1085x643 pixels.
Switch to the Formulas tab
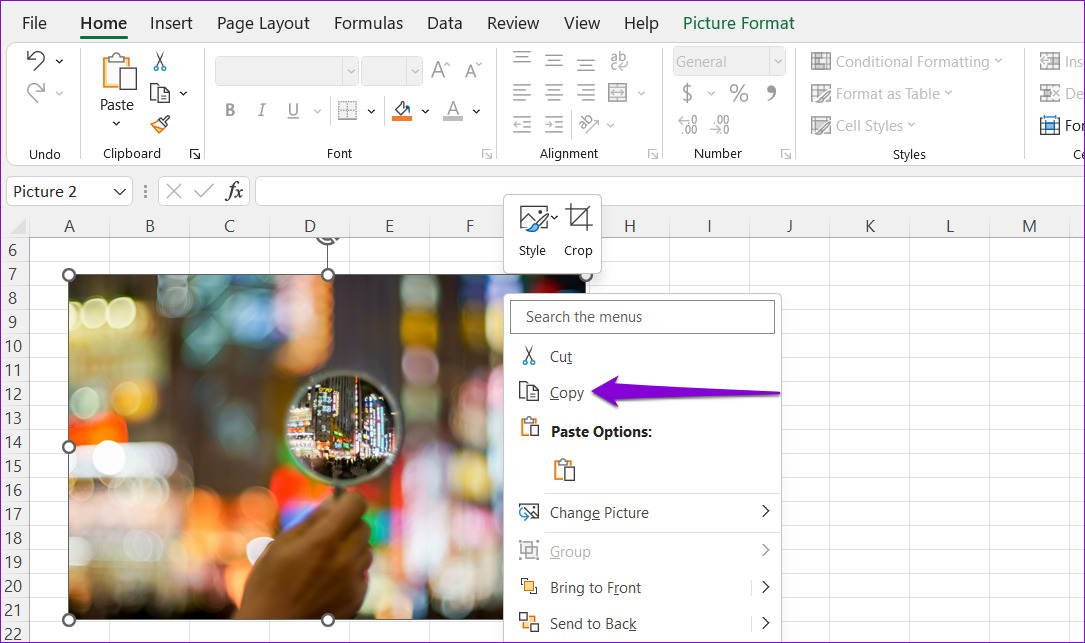pyautogui.click(x=368, y=23)
